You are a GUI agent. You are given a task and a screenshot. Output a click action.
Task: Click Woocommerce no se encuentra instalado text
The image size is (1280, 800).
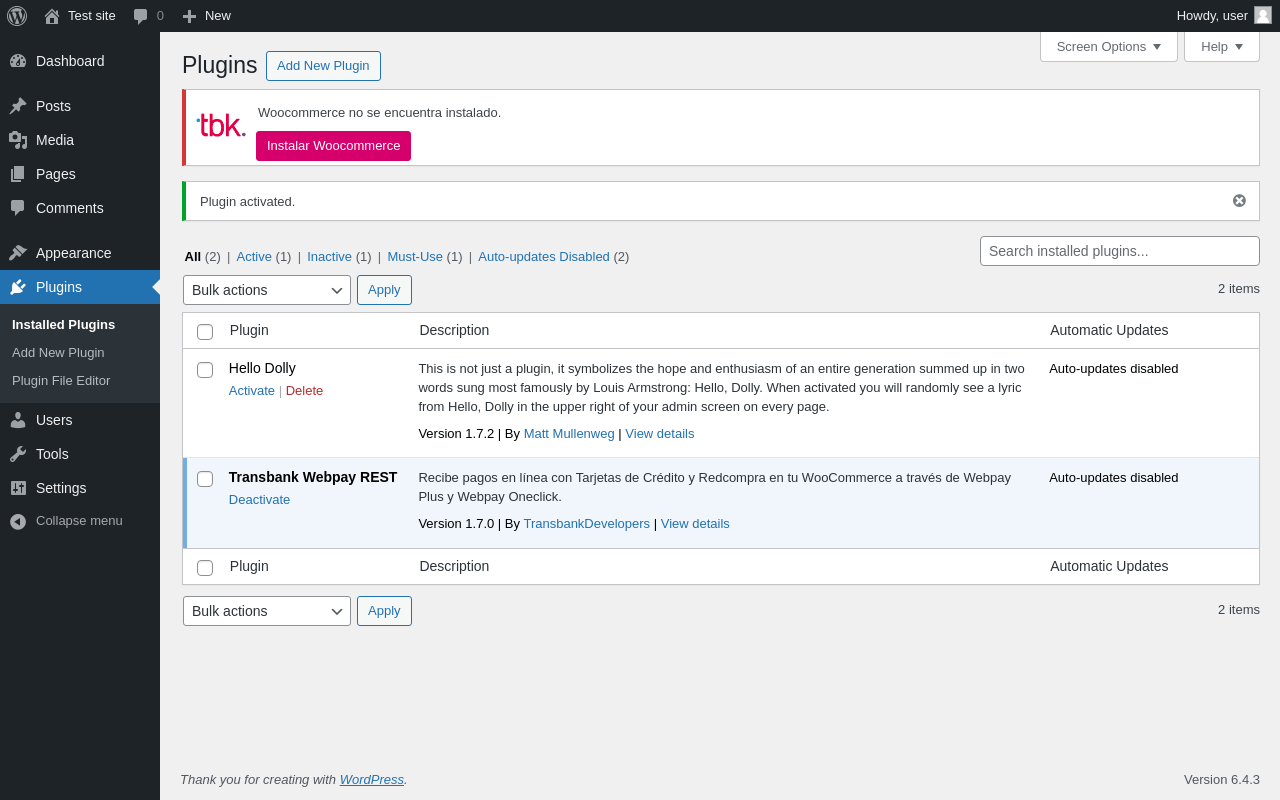coord(380,113)
